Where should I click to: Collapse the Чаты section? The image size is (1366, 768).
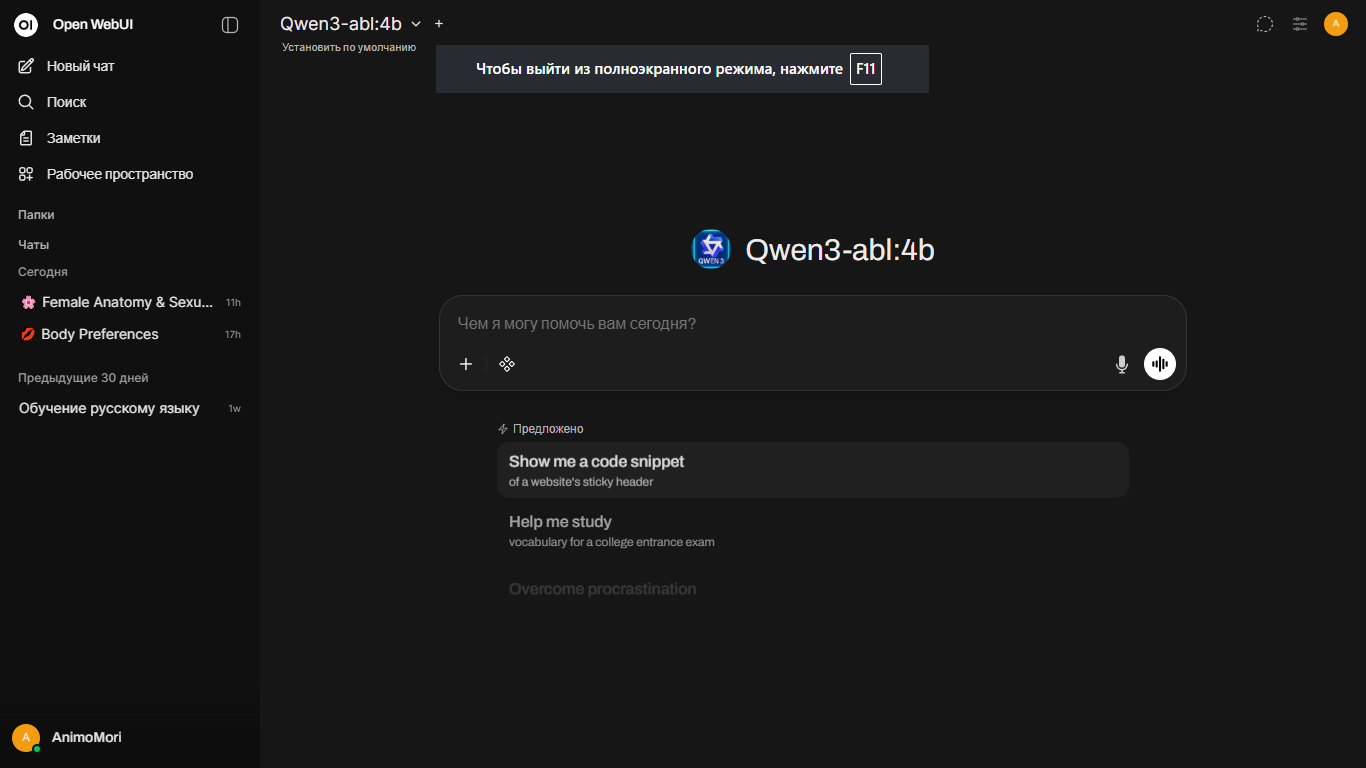point(33,245)
